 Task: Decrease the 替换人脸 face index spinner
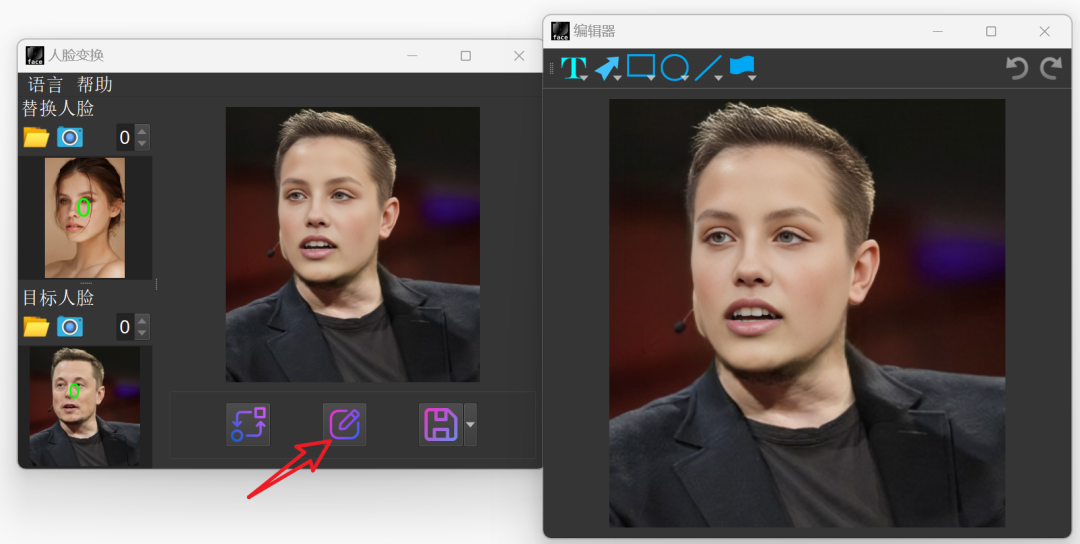pos(143,144)
